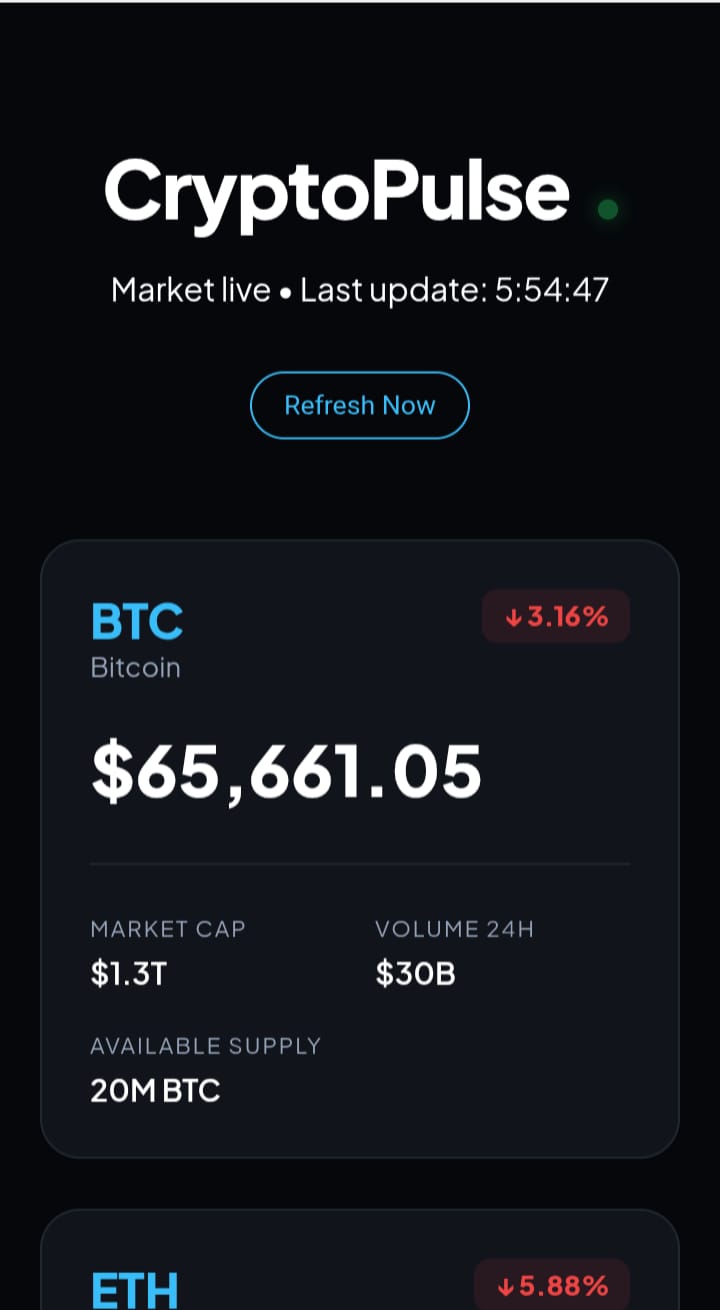Image resolution: width=720 pixels, height=1310 pixels.
Task: Click the red down arrow on ETH badge
Action: coord(506,1285)
